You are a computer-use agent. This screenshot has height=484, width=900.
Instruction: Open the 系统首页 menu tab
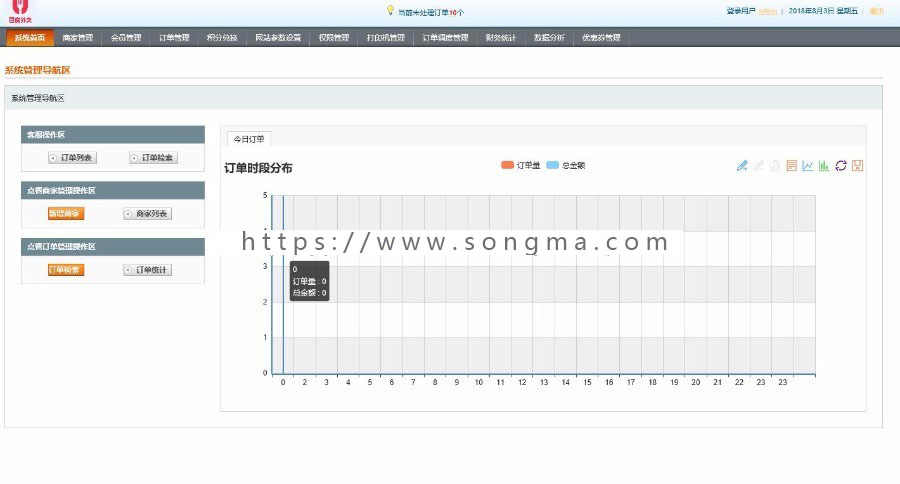[30, 37]
